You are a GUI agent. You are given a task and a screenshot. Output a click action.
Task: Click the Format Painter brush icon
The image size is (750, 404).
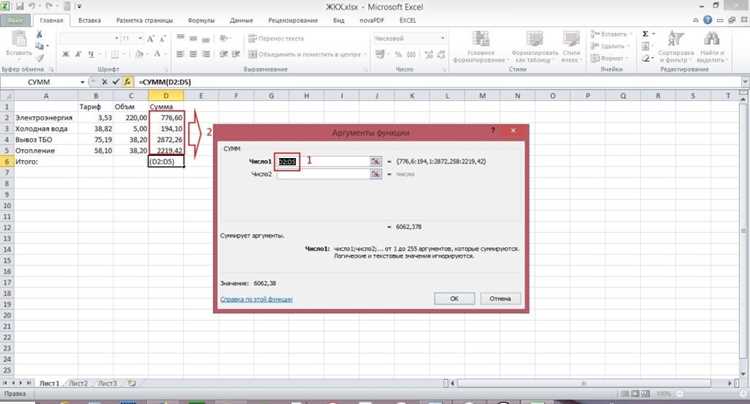[x=40, y=57]
